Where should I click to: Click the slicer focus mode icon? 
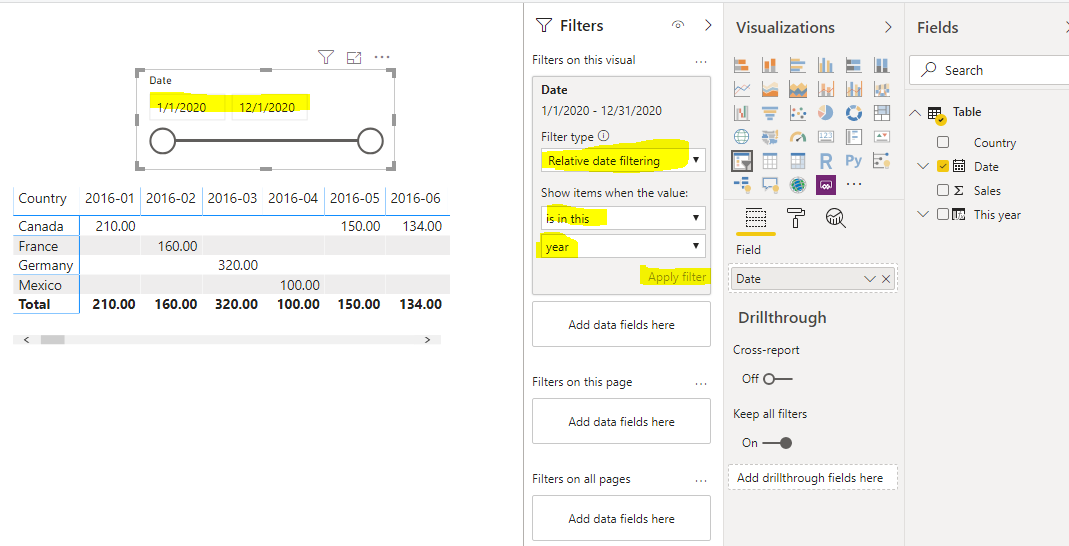click(354, 58)
